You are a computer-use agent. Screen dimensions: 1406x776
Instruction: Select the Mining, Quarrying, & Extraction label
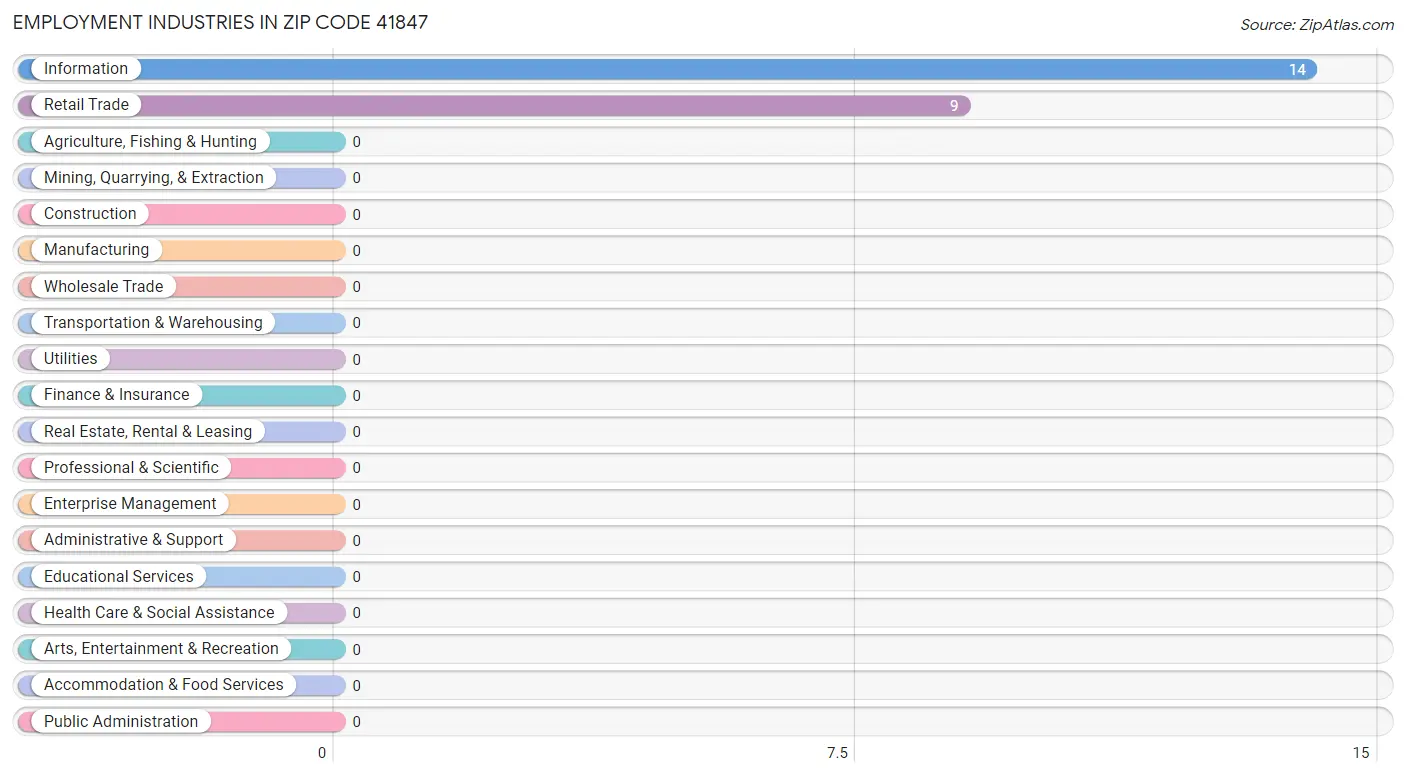point(154,178)
